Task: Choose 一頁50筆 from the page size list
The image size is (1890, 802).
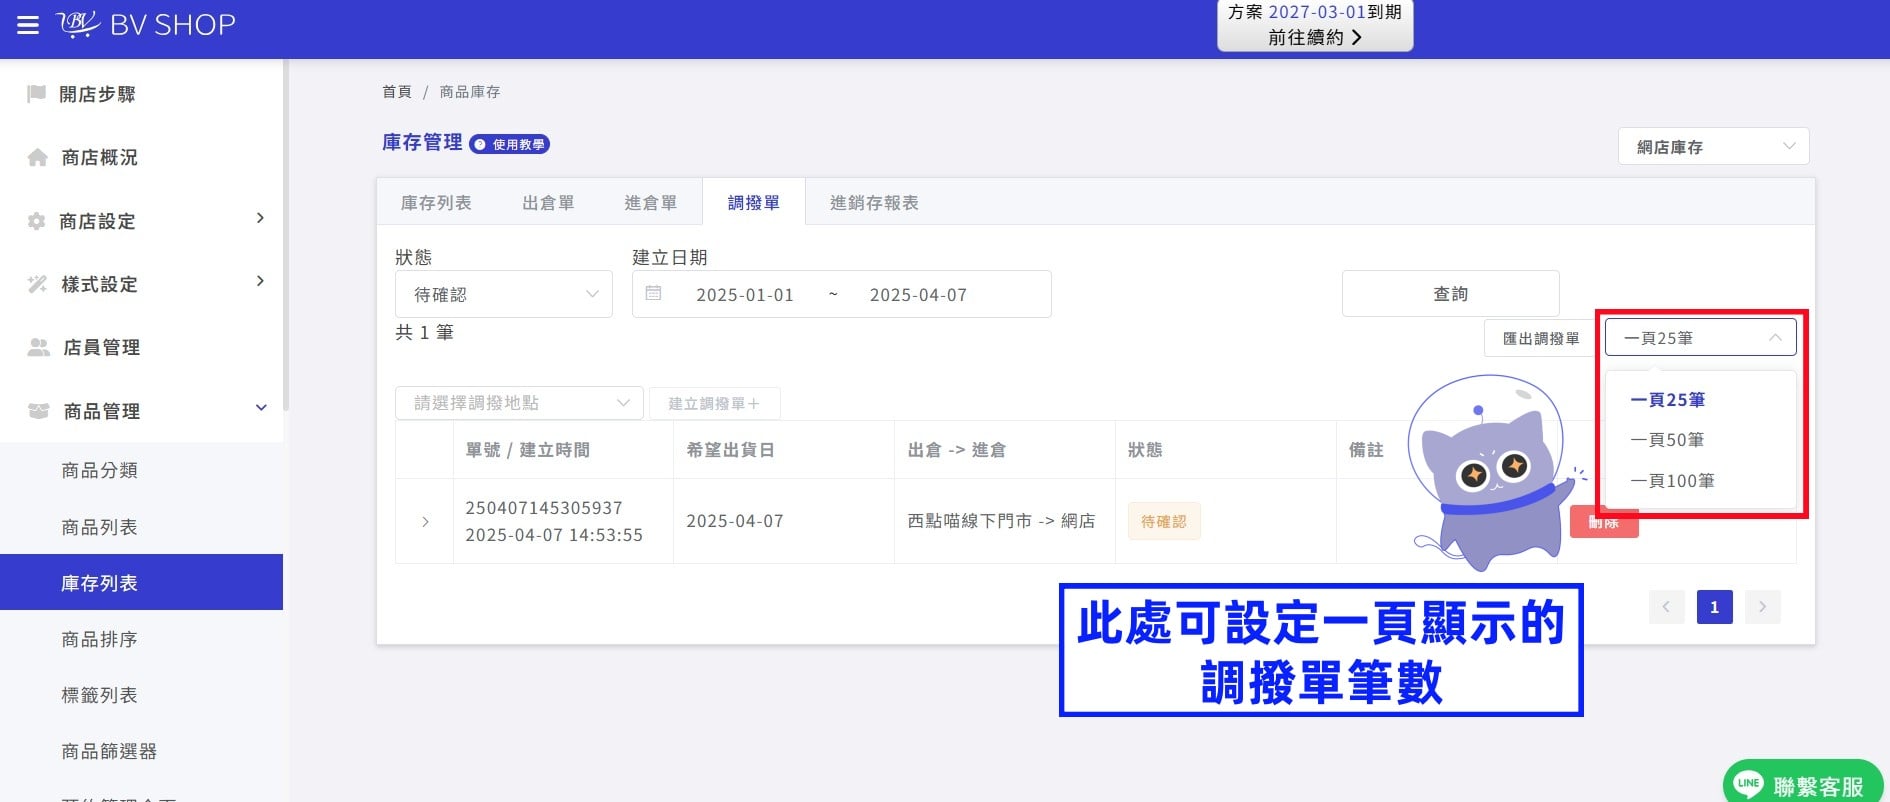Action: click(x=1701, y=440)
